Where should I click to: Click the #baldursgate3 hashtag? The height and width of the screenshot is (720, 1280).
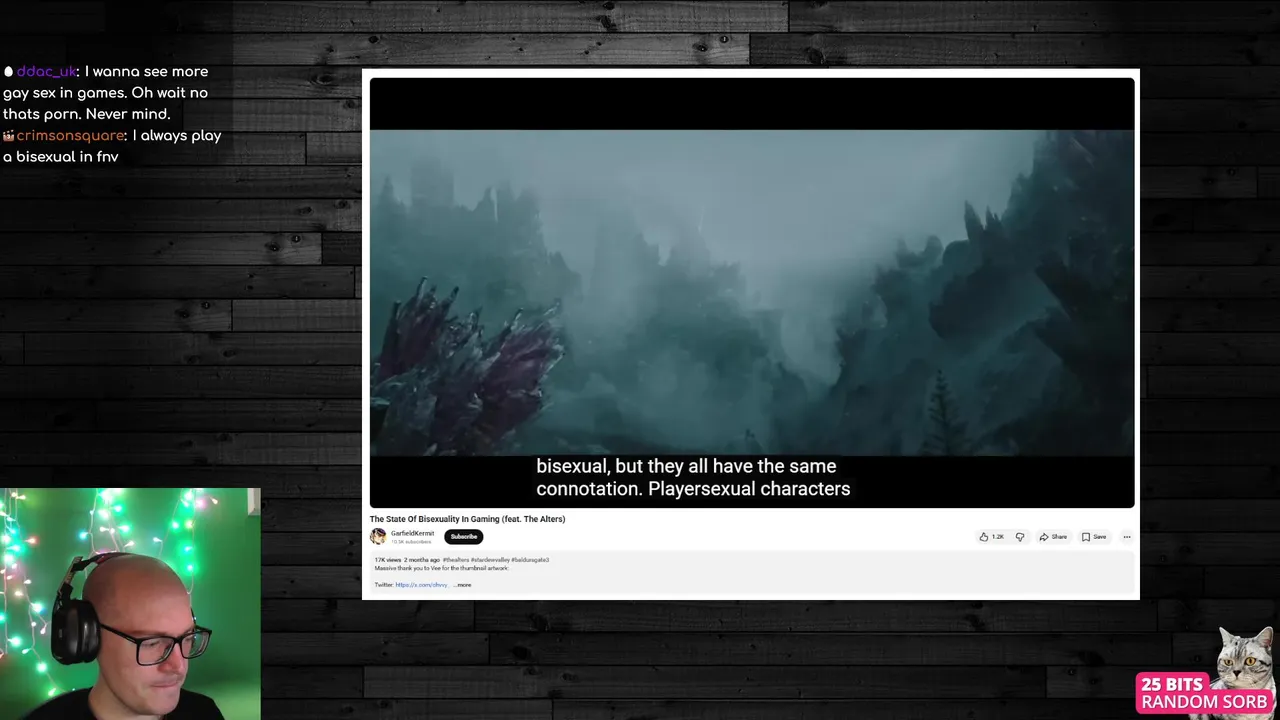click(530, 560)
